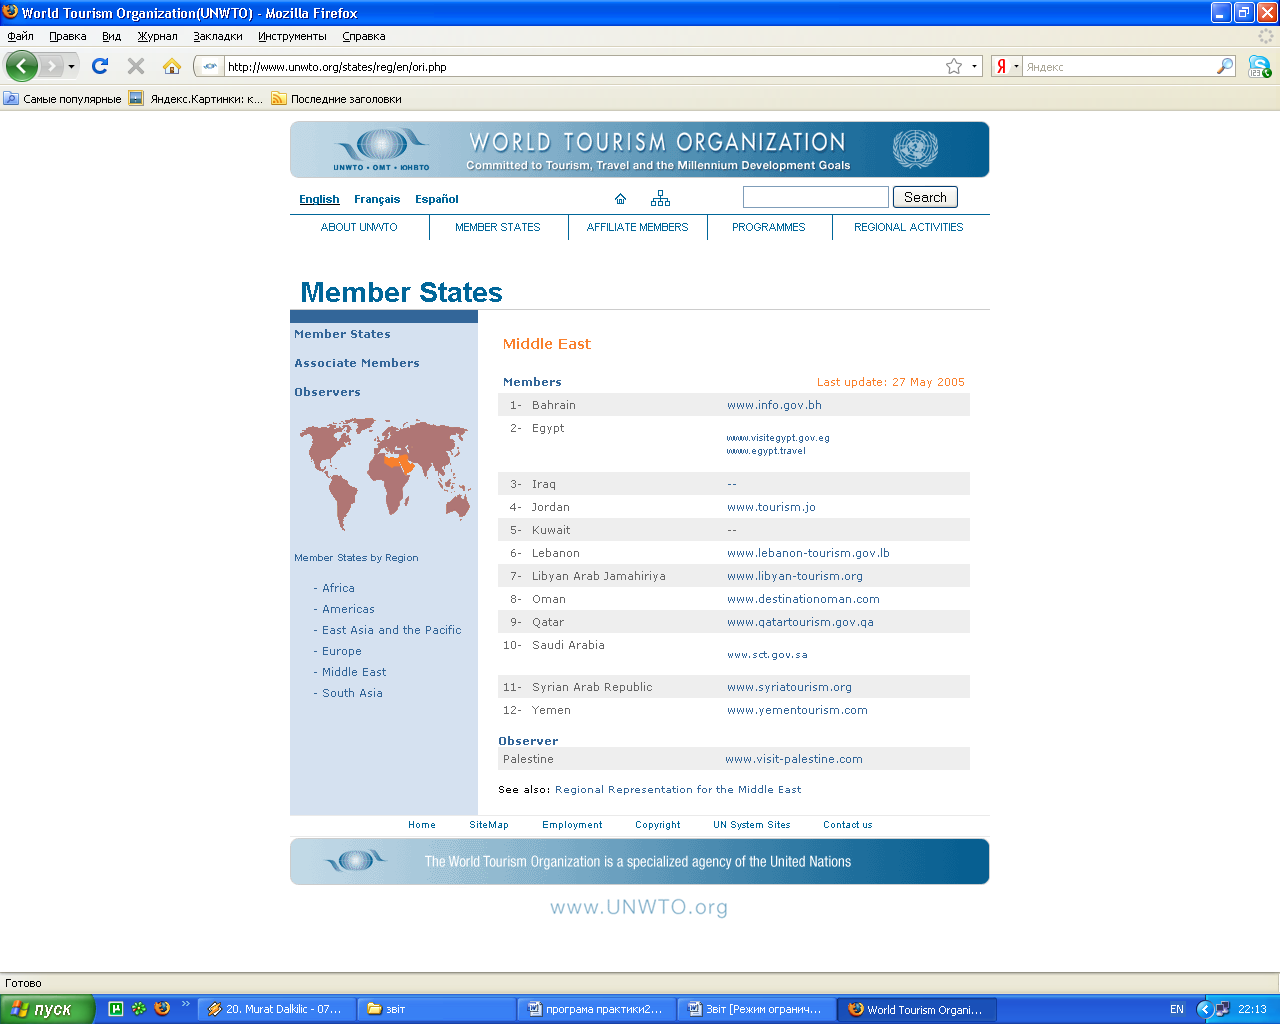Click the Contact us footer link
Image resolution: width=1280 pixels, height=1024 pixels.
(847, 825)
